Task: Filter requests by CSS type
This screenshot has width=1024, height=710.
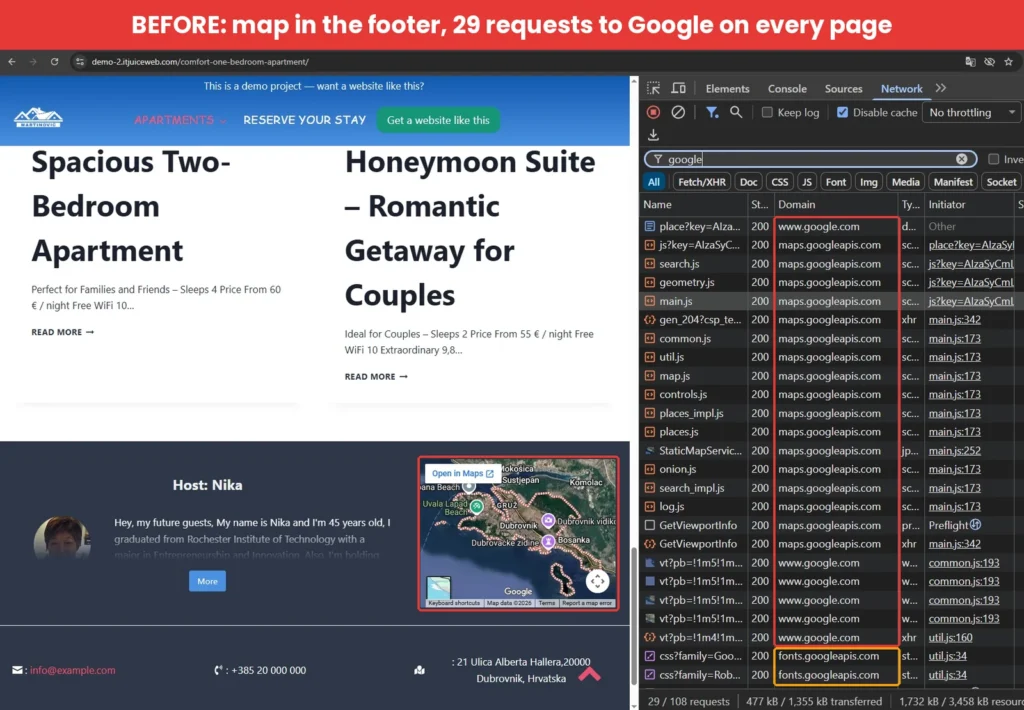Action: 780,182
